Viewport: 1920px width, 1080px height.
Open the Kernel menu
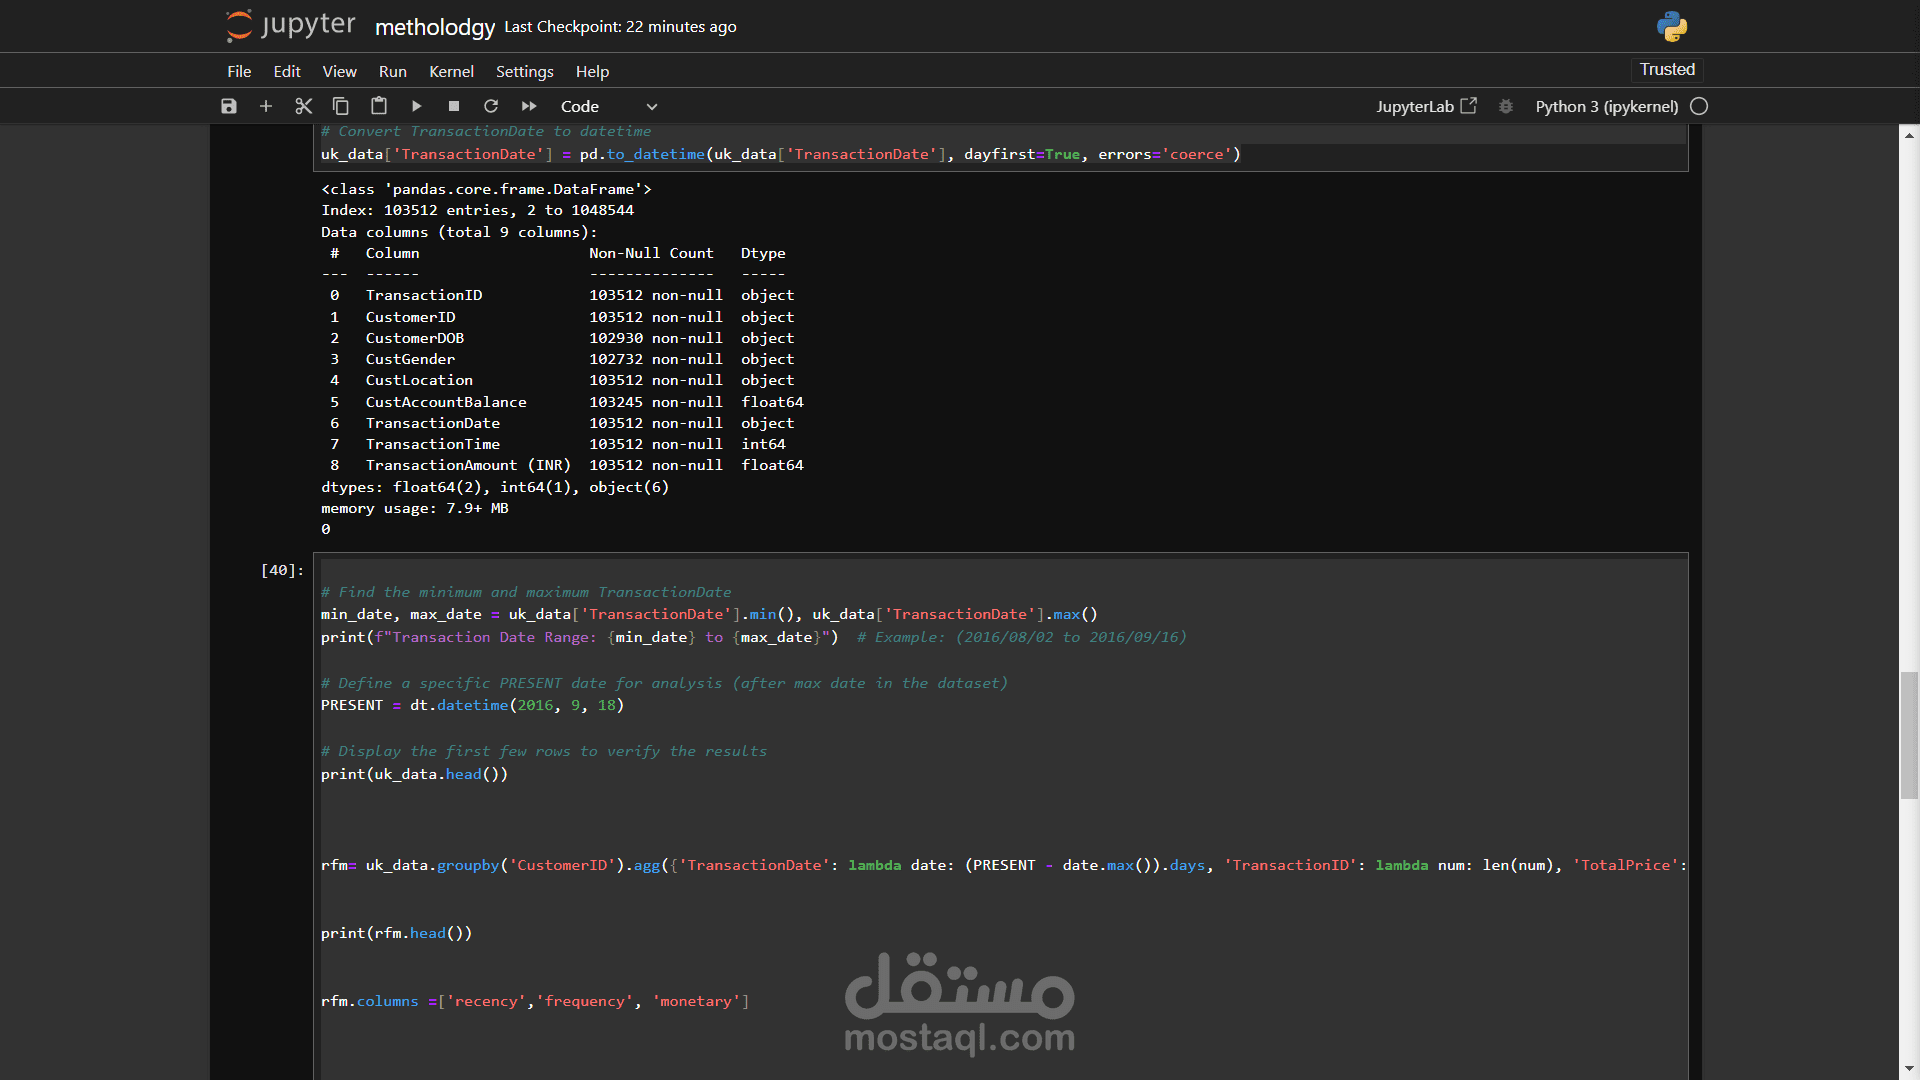(451, 71)
